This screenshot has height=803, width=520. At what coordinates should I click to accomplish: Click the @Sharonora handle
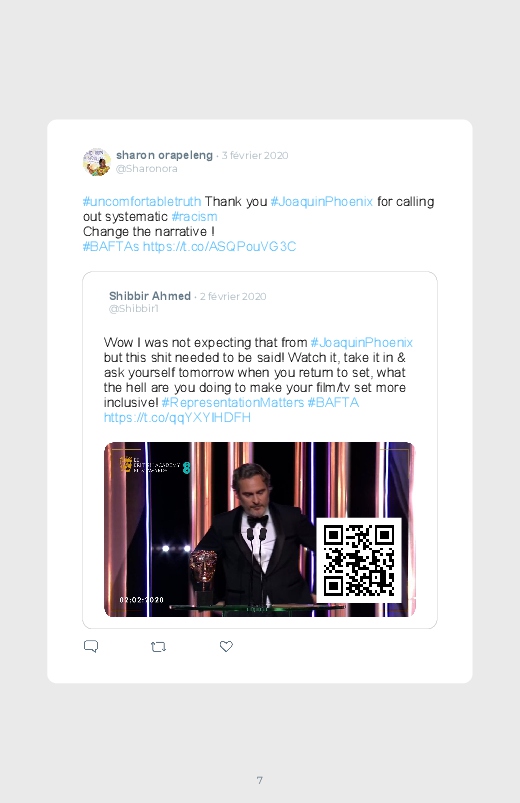tap(147, 168)
